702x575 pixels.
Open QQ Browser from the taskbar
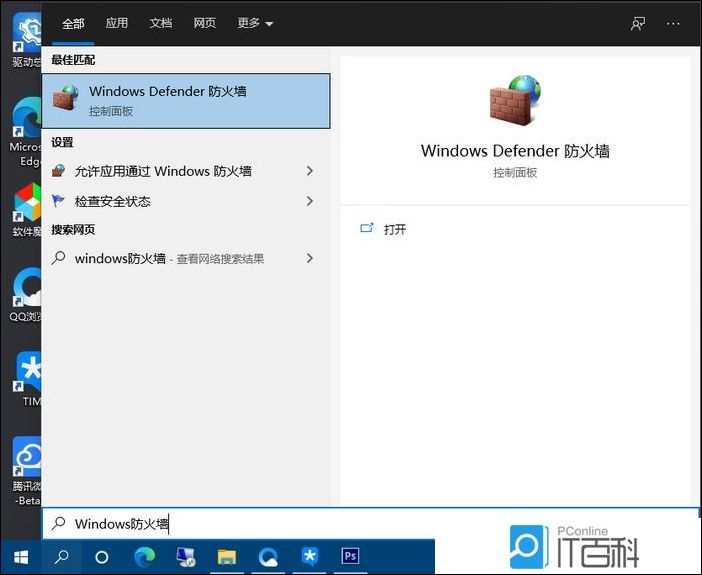click(x=268, y=557)
